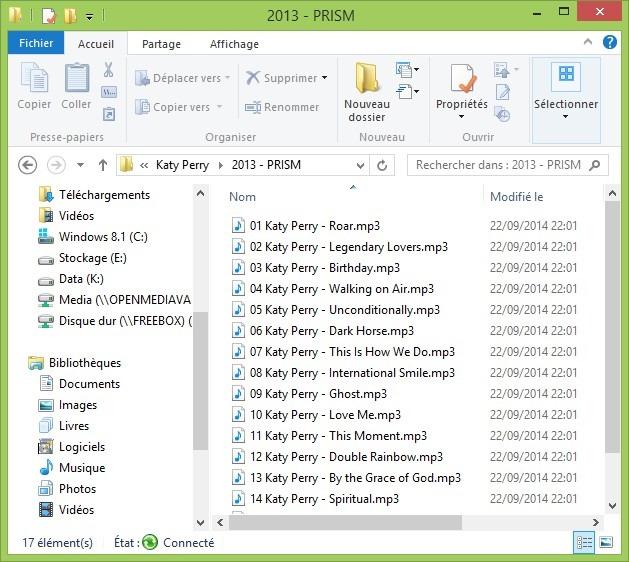Go back with the left arrow button
Image resolution: width=629 pixels, height=562 pixels.
[28, 165]
